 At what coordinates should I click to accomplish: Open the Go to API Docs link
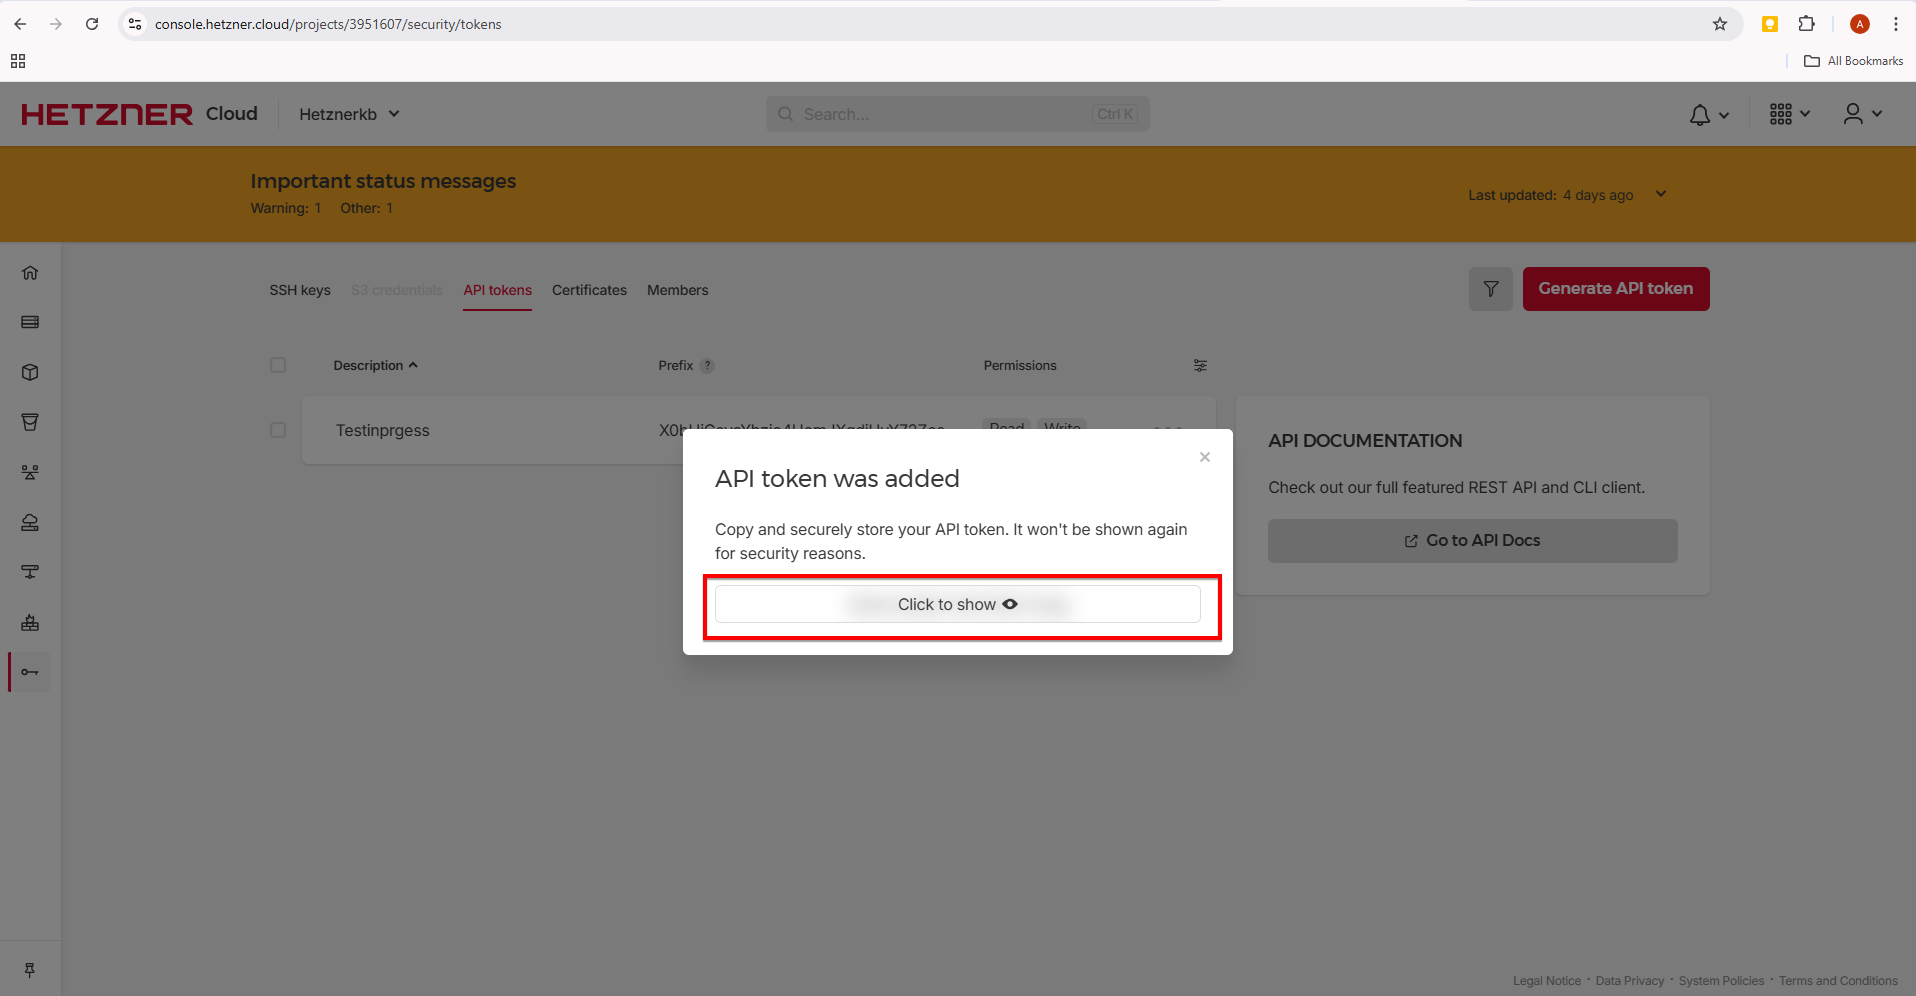pos(1472,541)
